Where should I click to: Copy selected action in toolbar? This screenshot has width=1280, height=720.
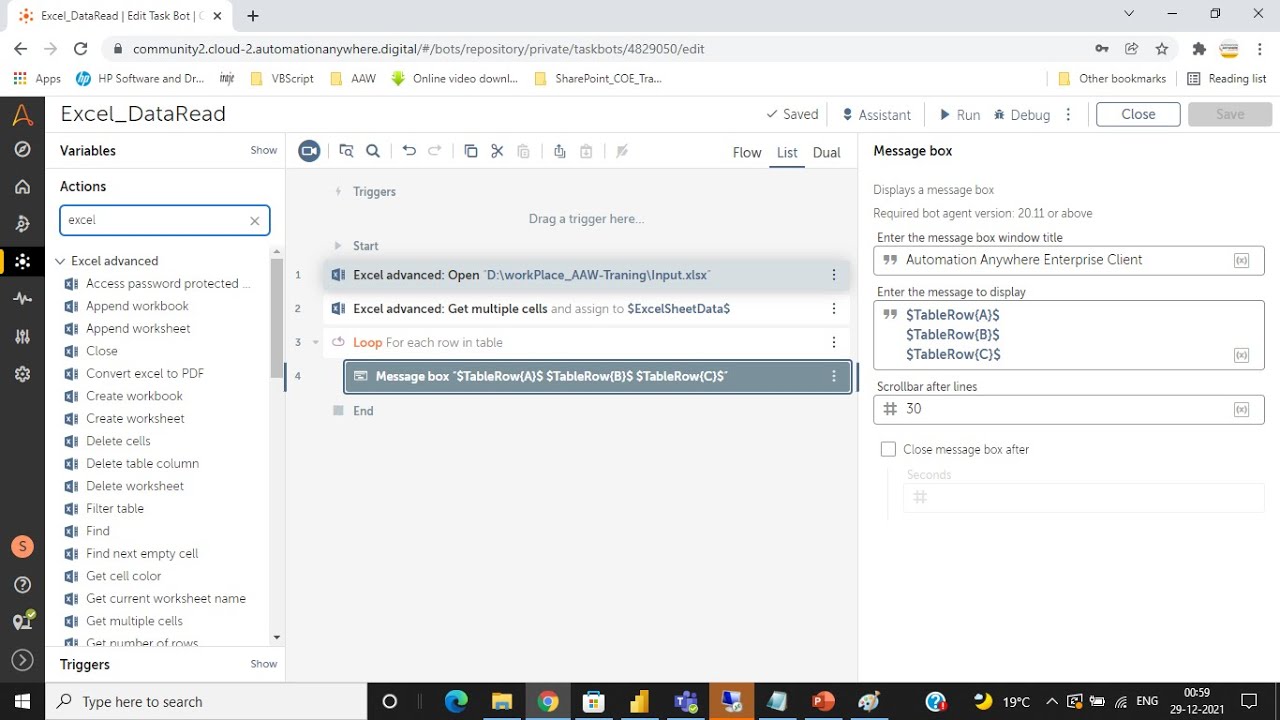click(471, 151)
